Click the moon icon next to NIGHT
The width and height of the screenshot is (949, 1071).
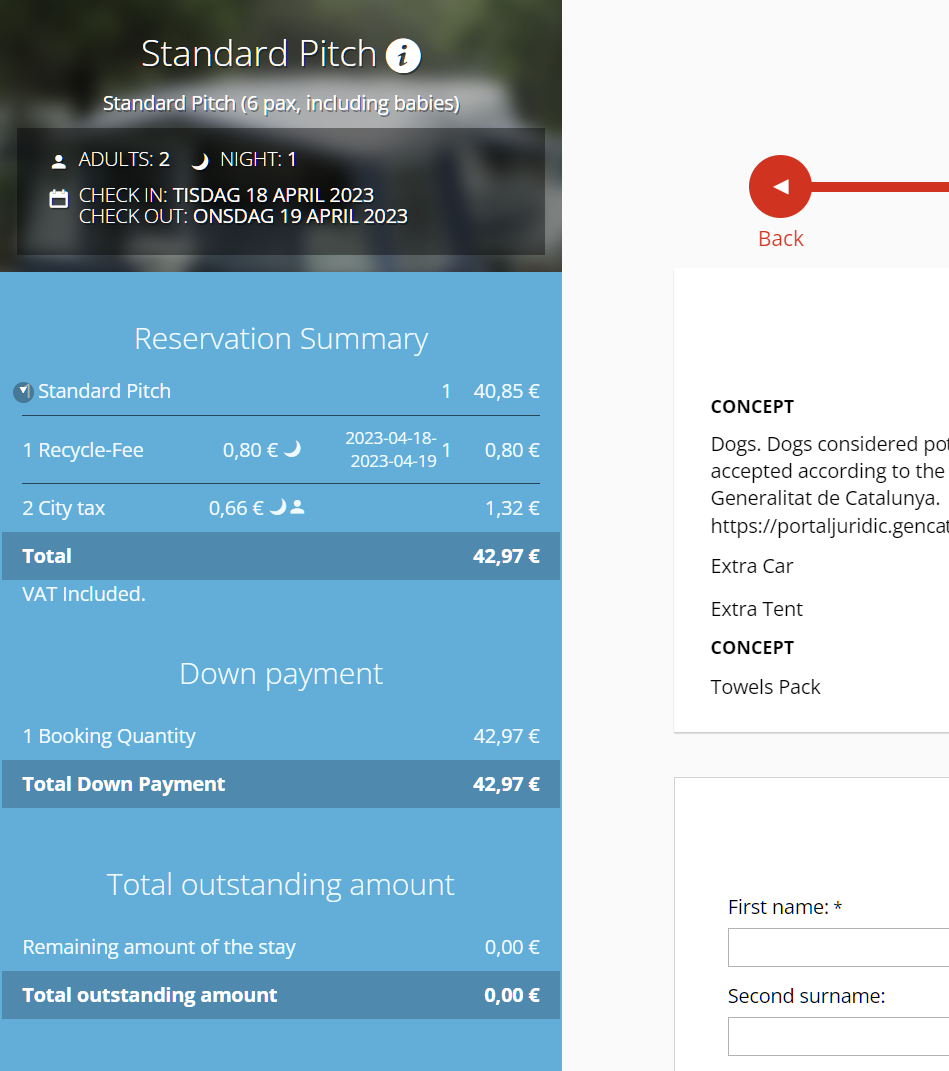(200, 161)
